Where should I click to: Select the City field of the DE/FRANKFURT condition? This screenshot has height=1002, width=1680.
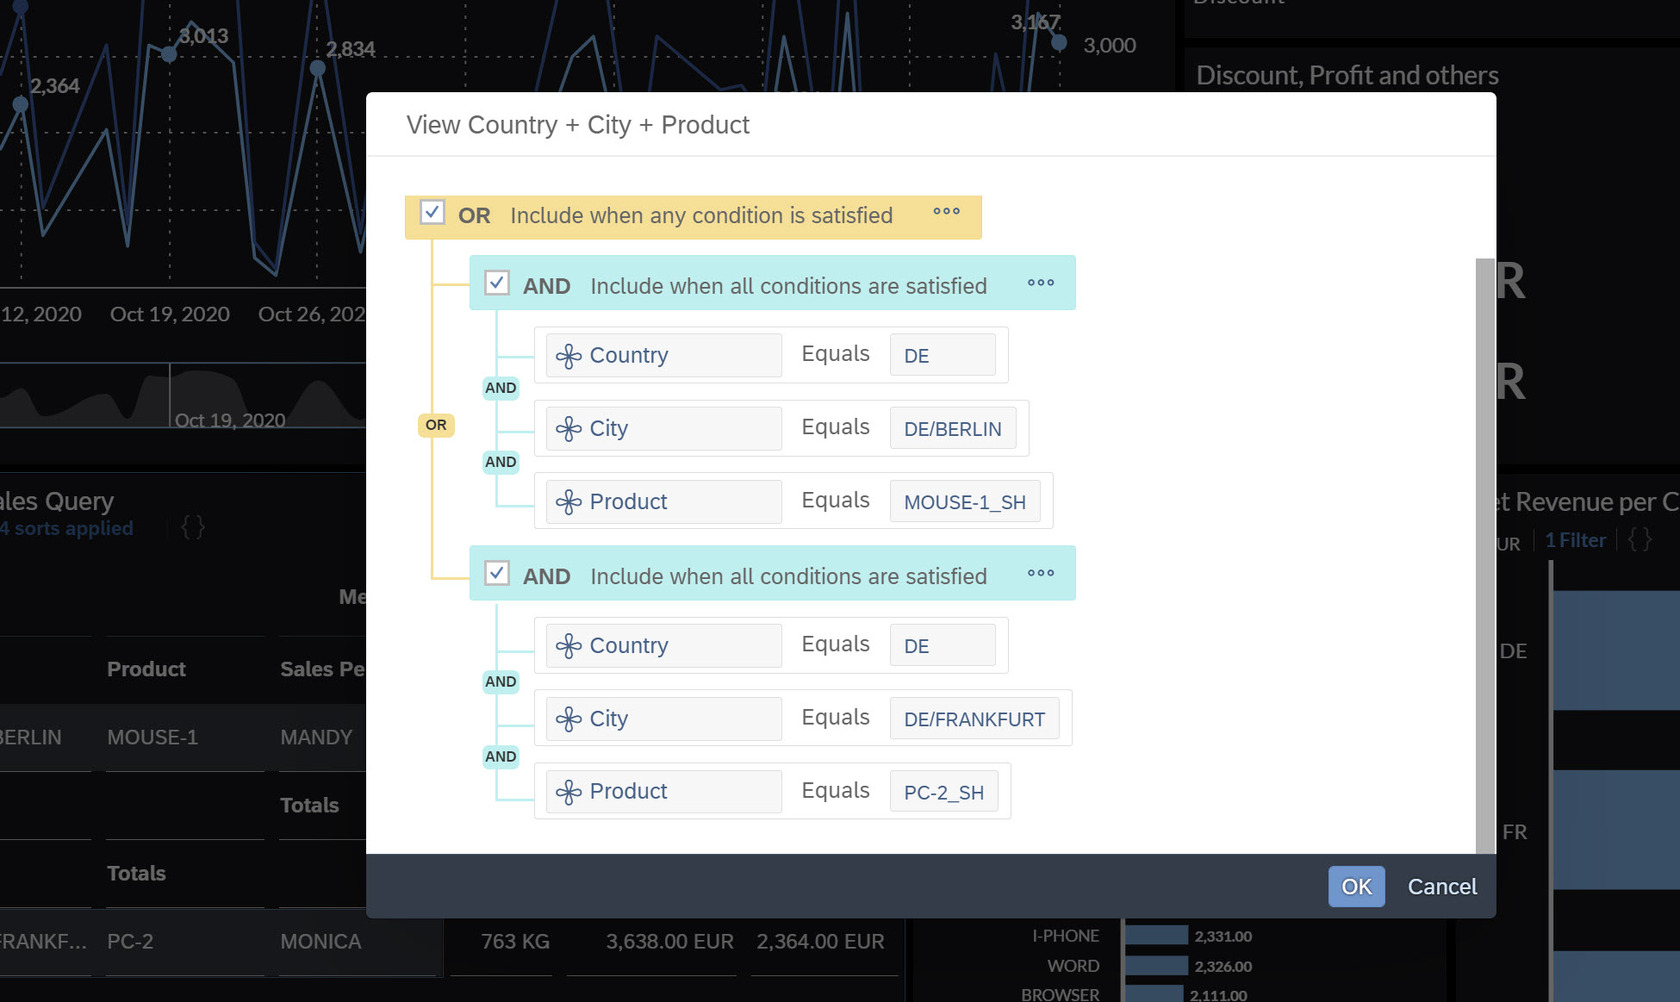tap(664, 718)
